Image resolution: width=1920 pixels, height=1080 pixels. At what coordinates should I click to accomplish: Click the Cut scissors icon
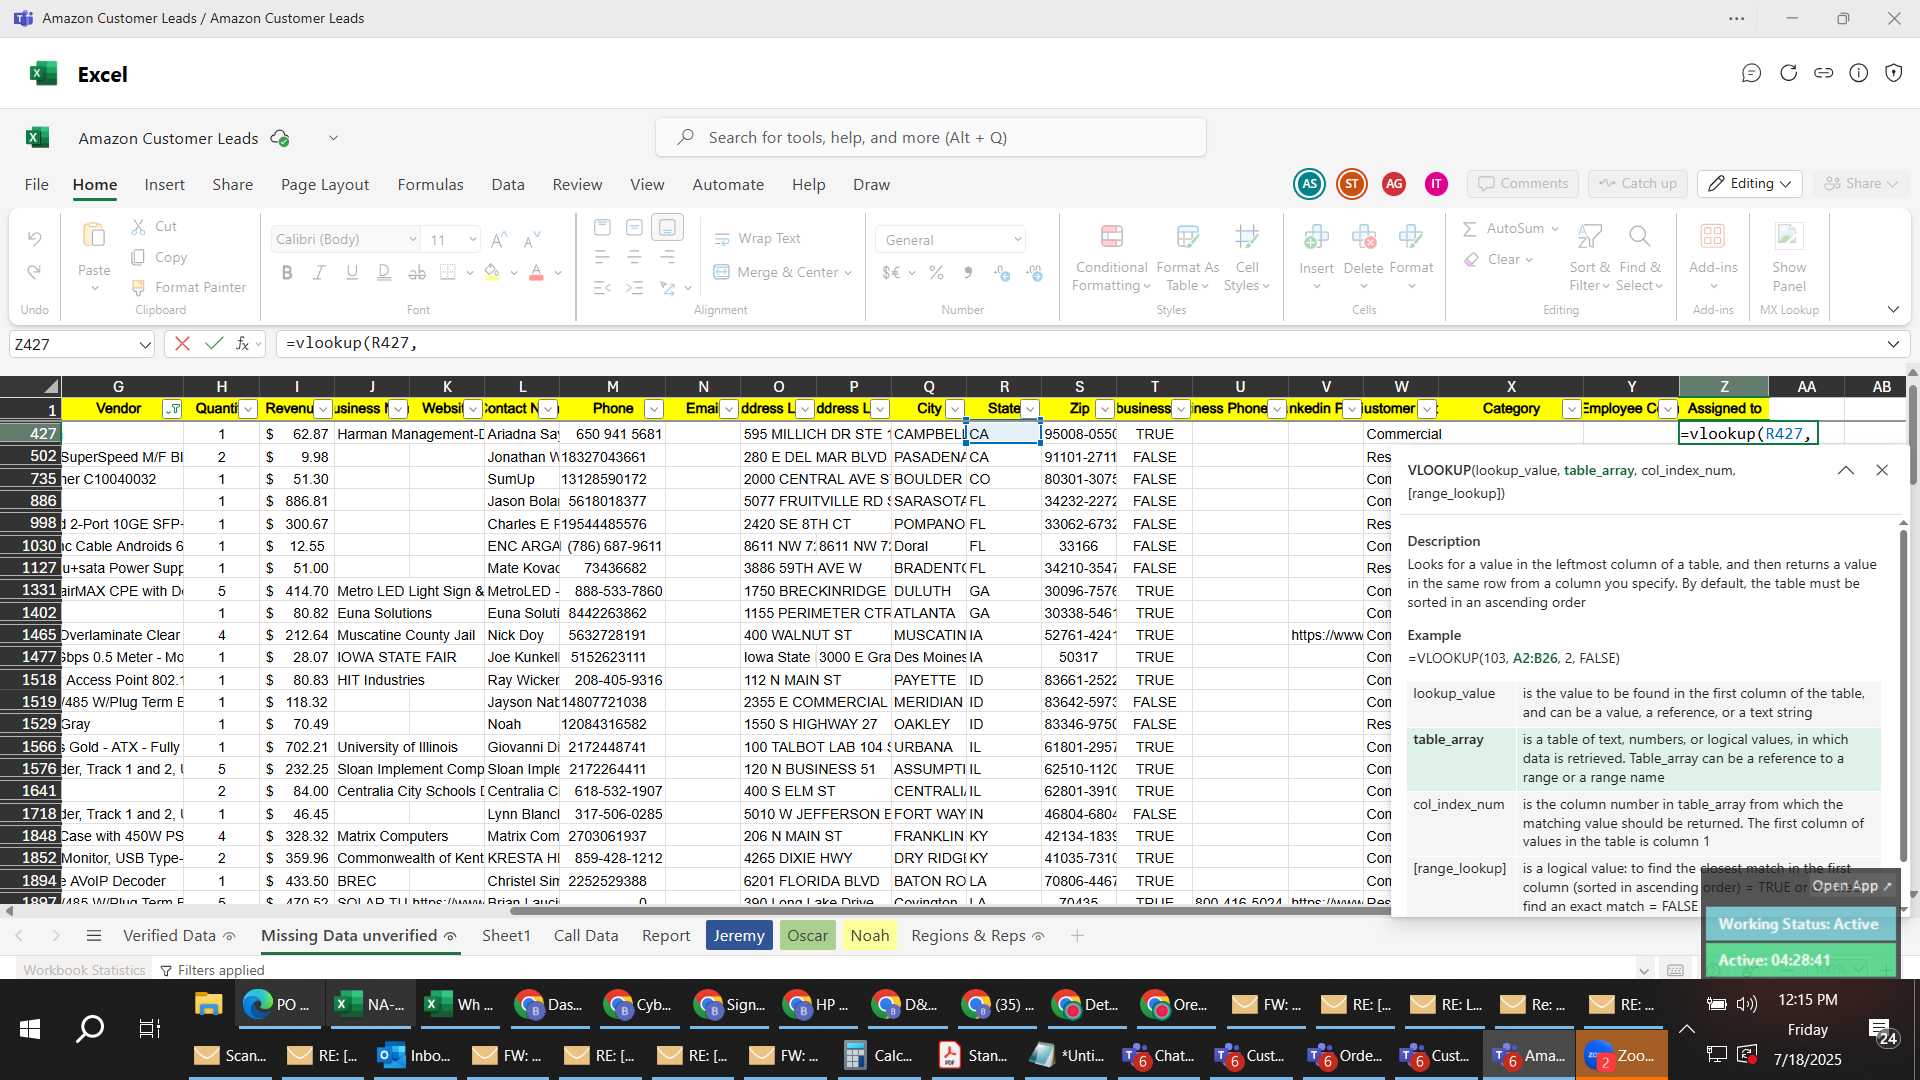tap(139, 227)
